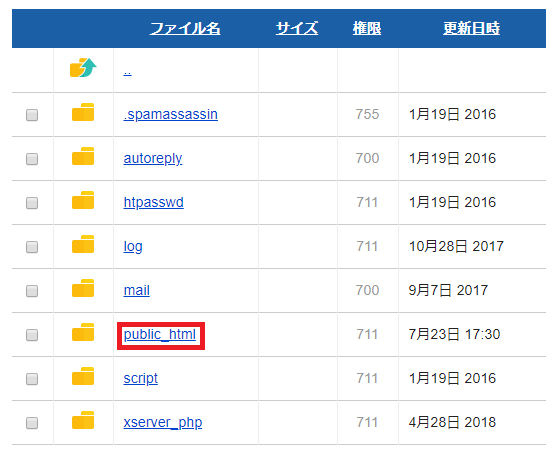Open the public_html folder link
Screen dimensions: 560x460
tap(160, 335)
